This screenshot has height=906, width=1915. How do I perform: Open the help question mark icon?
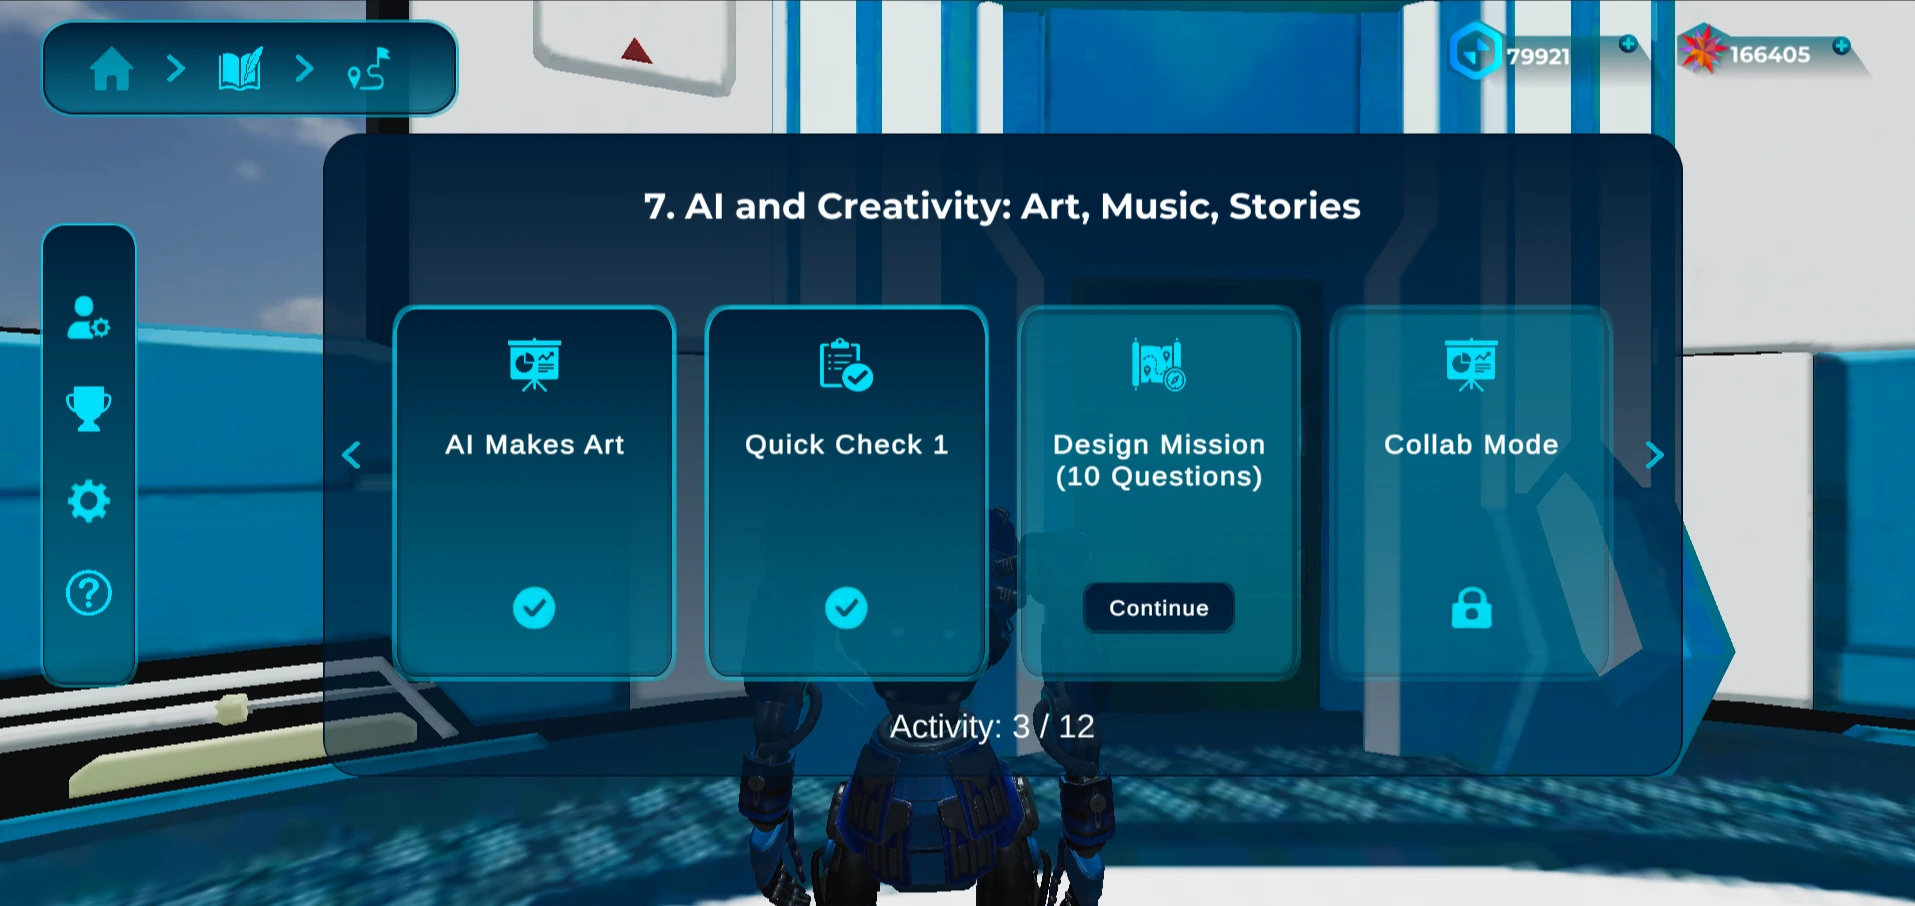coord(88,593)
